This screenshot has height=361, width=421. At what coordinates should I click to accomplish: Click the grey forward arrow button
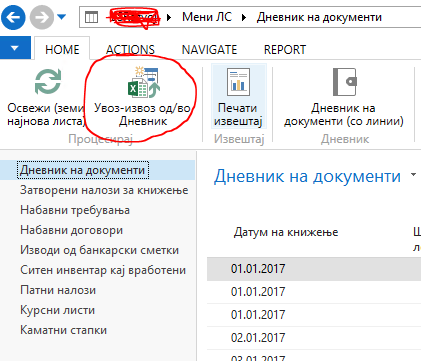pos(42,17)
